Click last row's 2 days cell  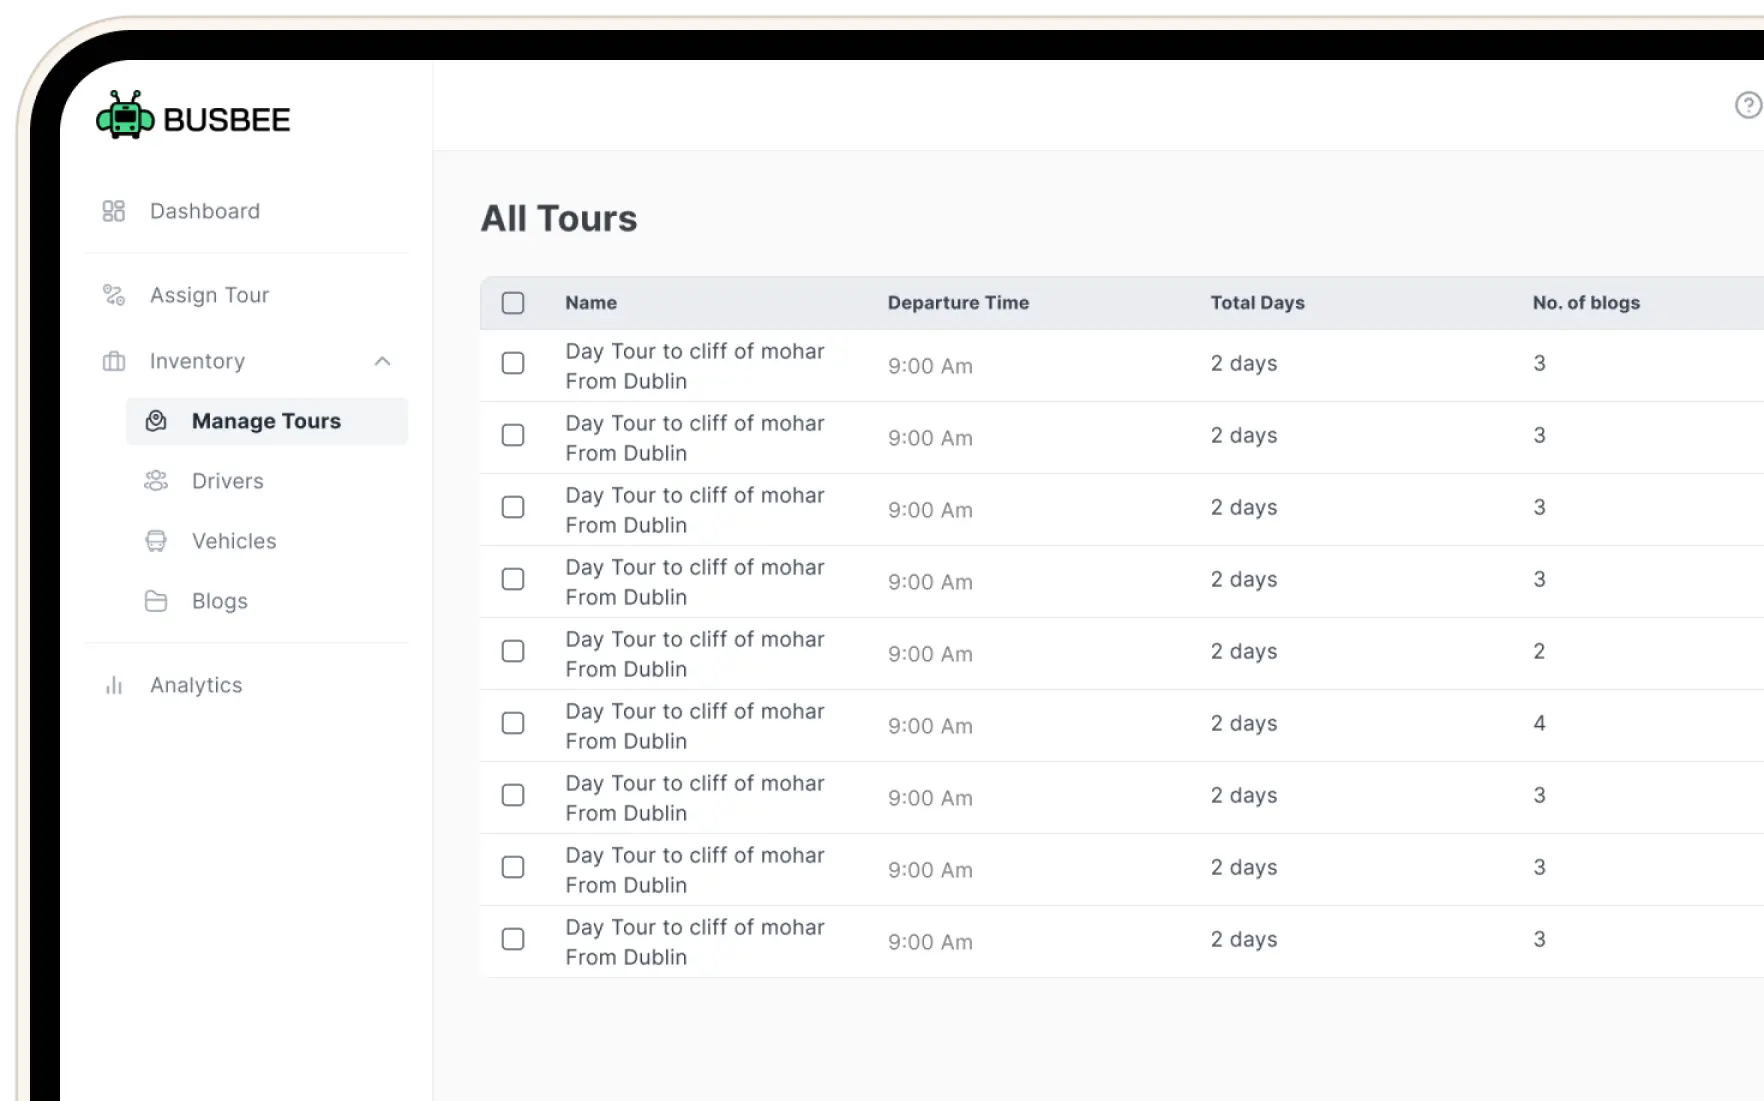pos(1244,939)
